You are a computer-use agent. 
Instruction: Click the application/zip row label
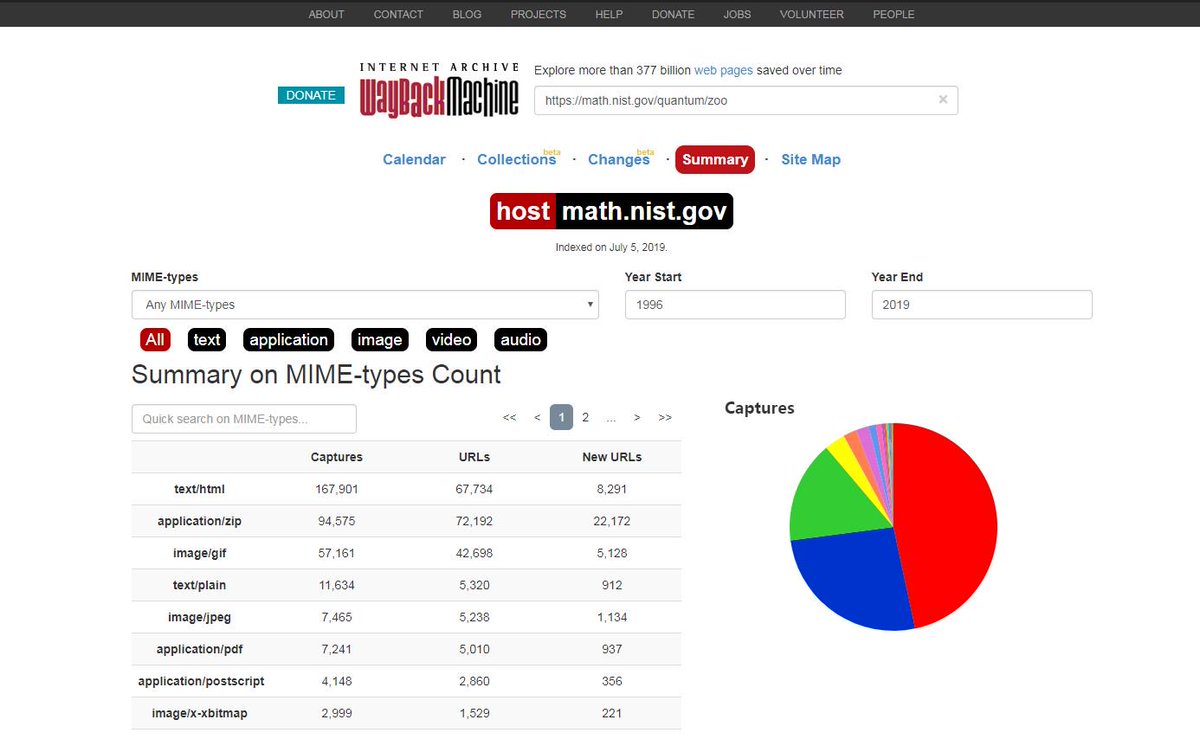click(x=200, y=521)
